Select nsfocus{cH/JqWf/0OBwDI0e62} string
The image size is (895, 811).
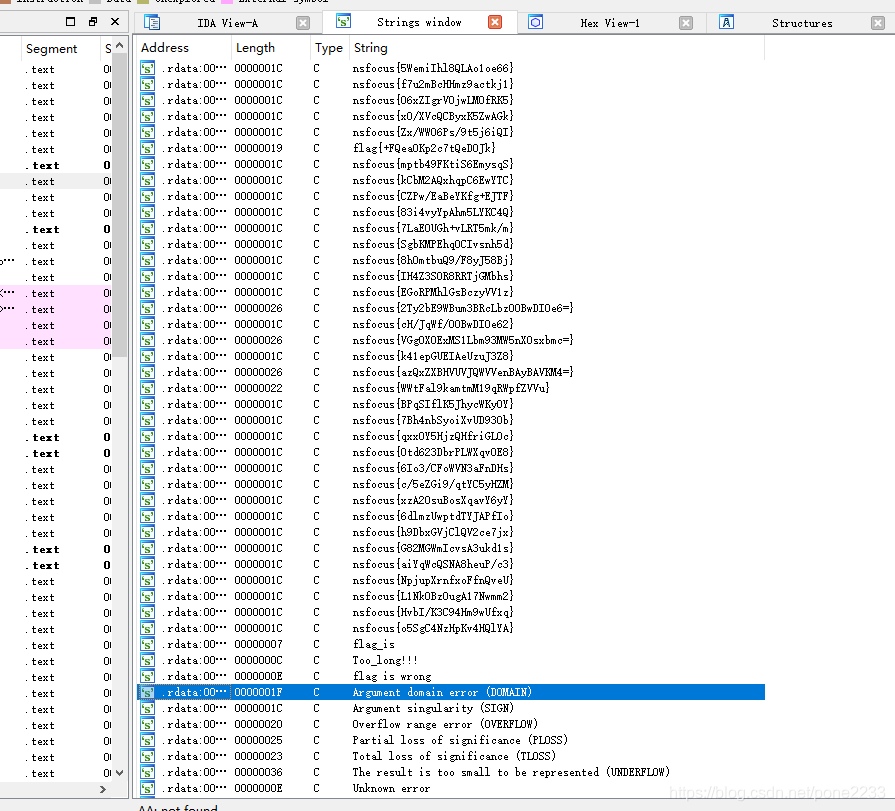[x=433, y=324]
